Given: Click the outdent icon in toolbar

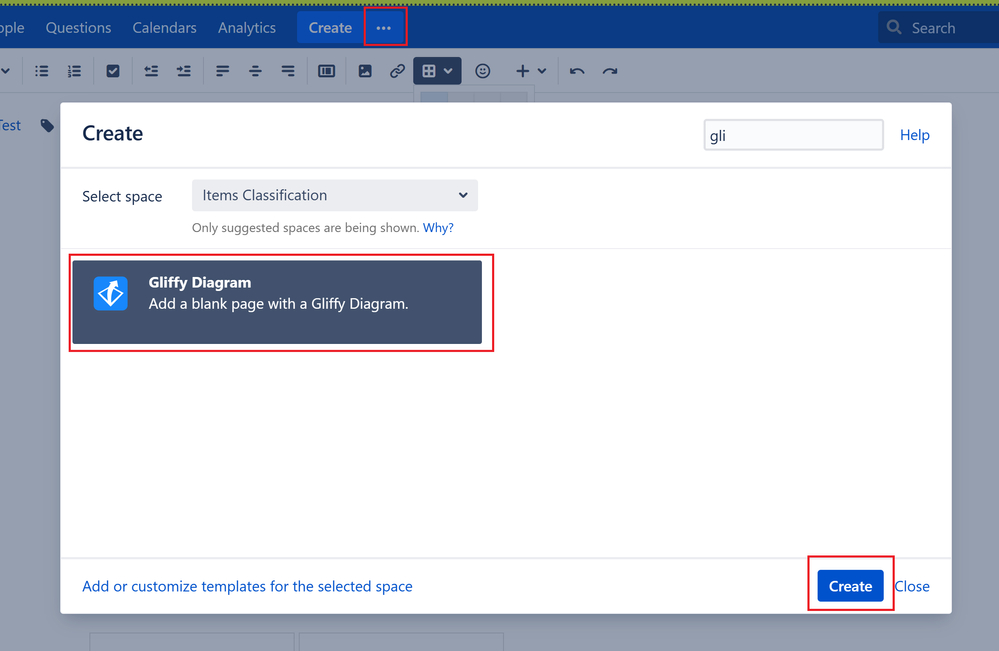Looking at the screenshot, I should 151,71.
